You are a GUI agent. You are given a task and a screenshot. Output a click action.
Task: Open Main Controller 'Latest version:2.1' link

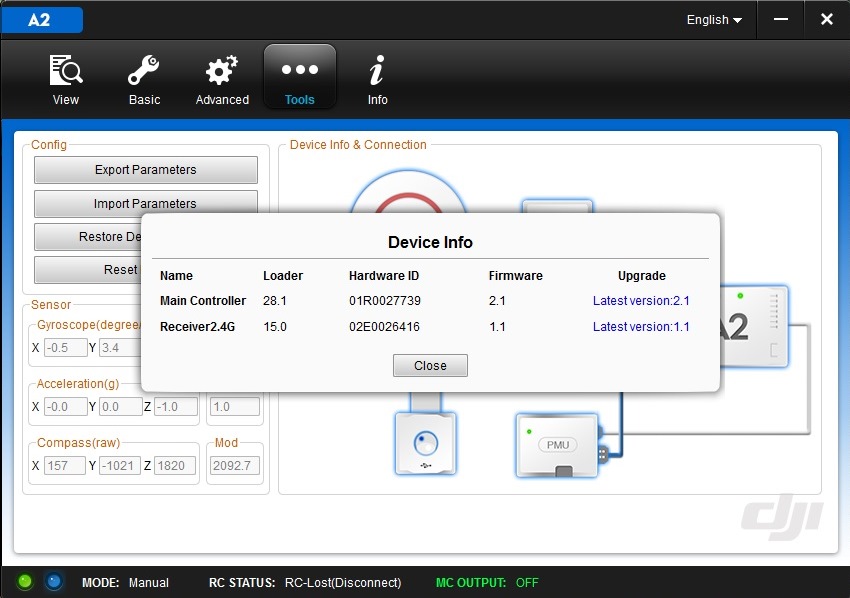point(641,300)
